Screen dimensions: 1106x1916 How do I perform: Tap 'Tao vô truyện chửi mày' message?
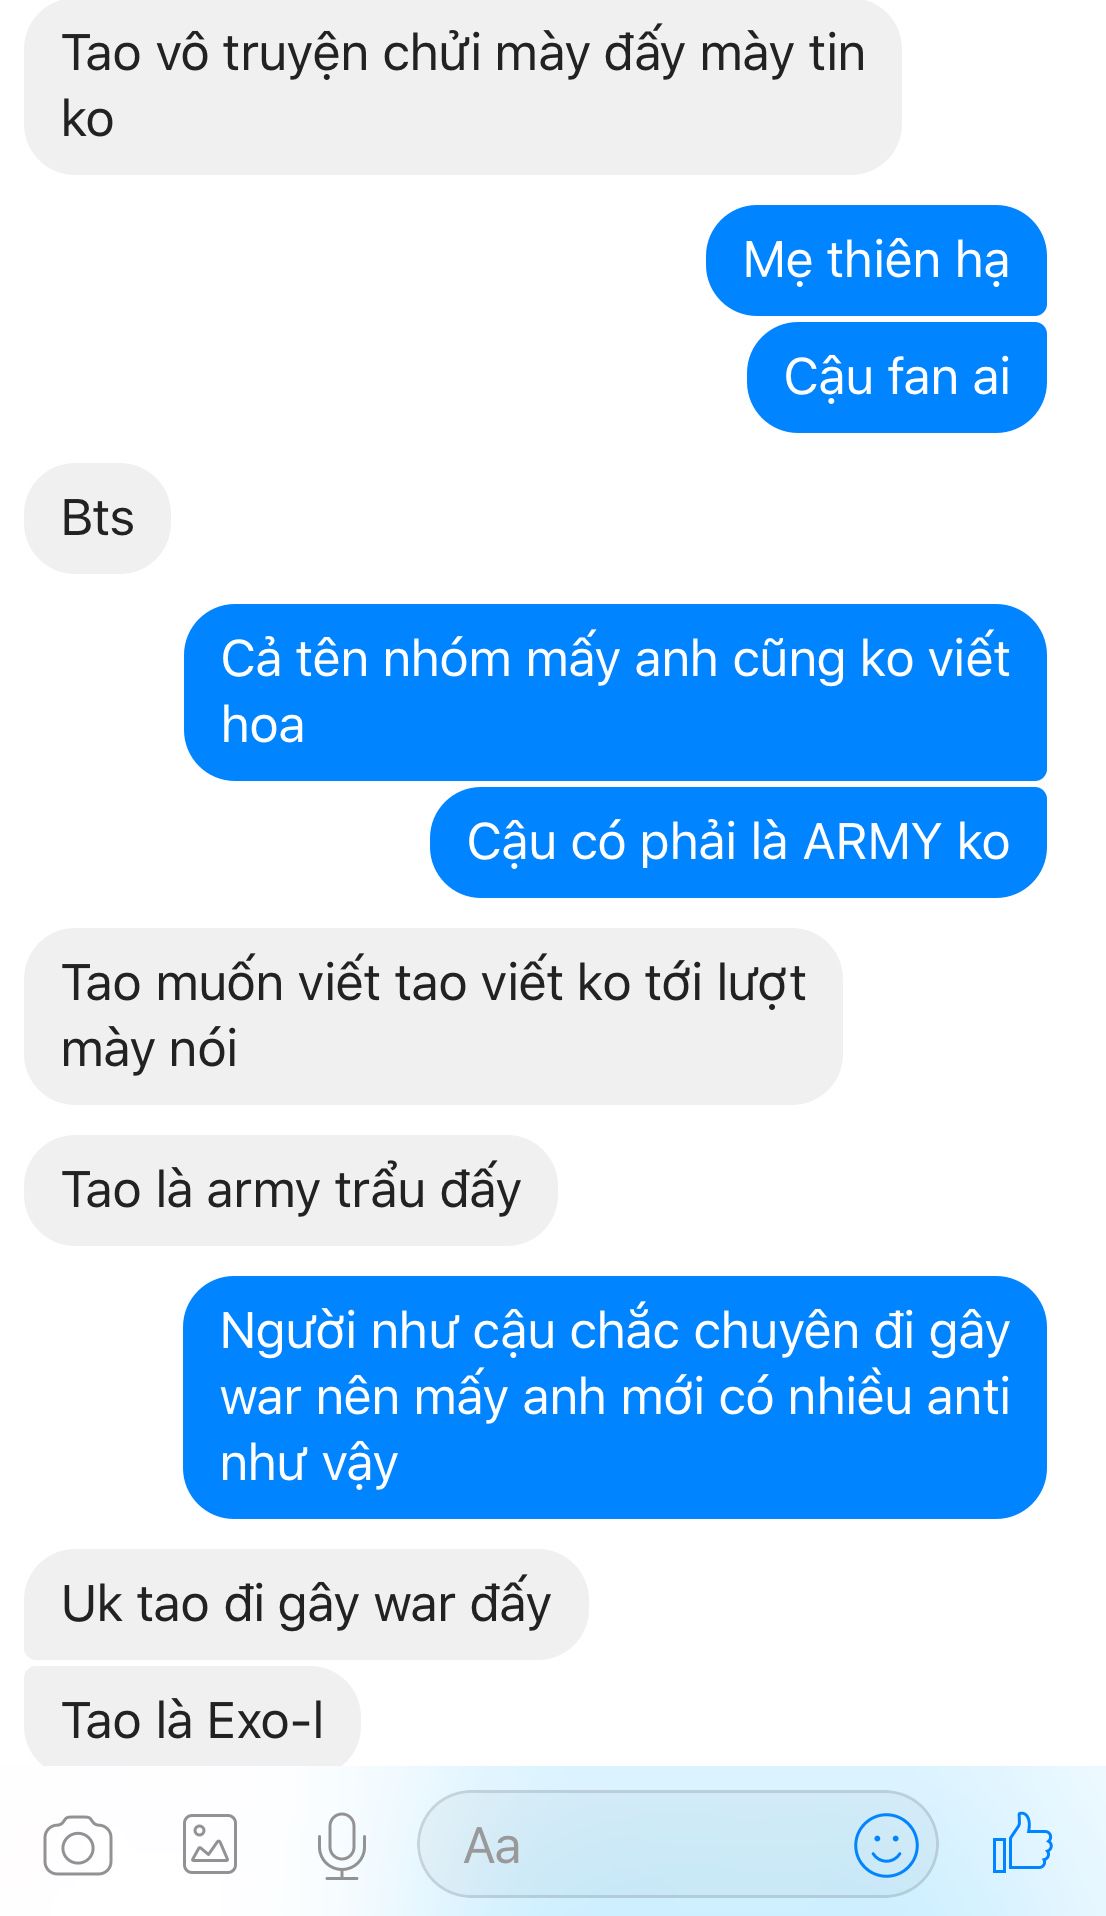(463, 87)
